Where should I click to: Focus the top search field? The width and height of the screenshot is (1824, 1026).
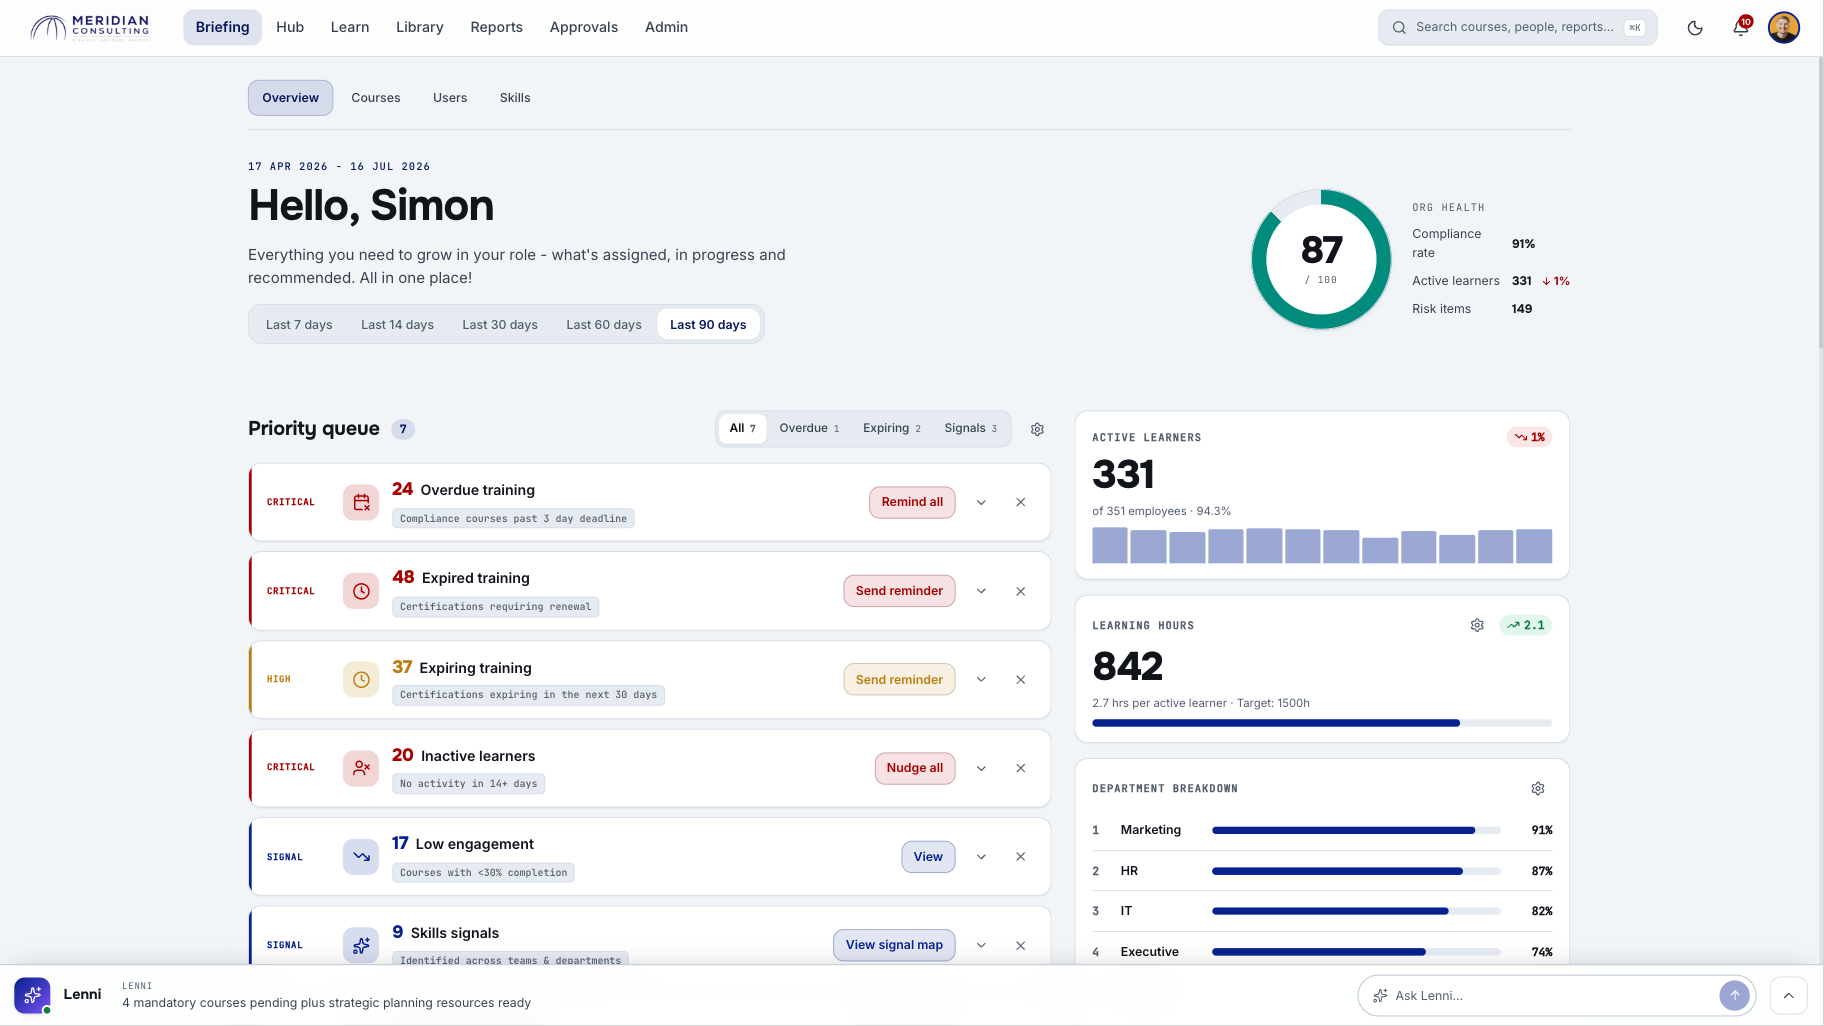click(x=1518, y=28)
